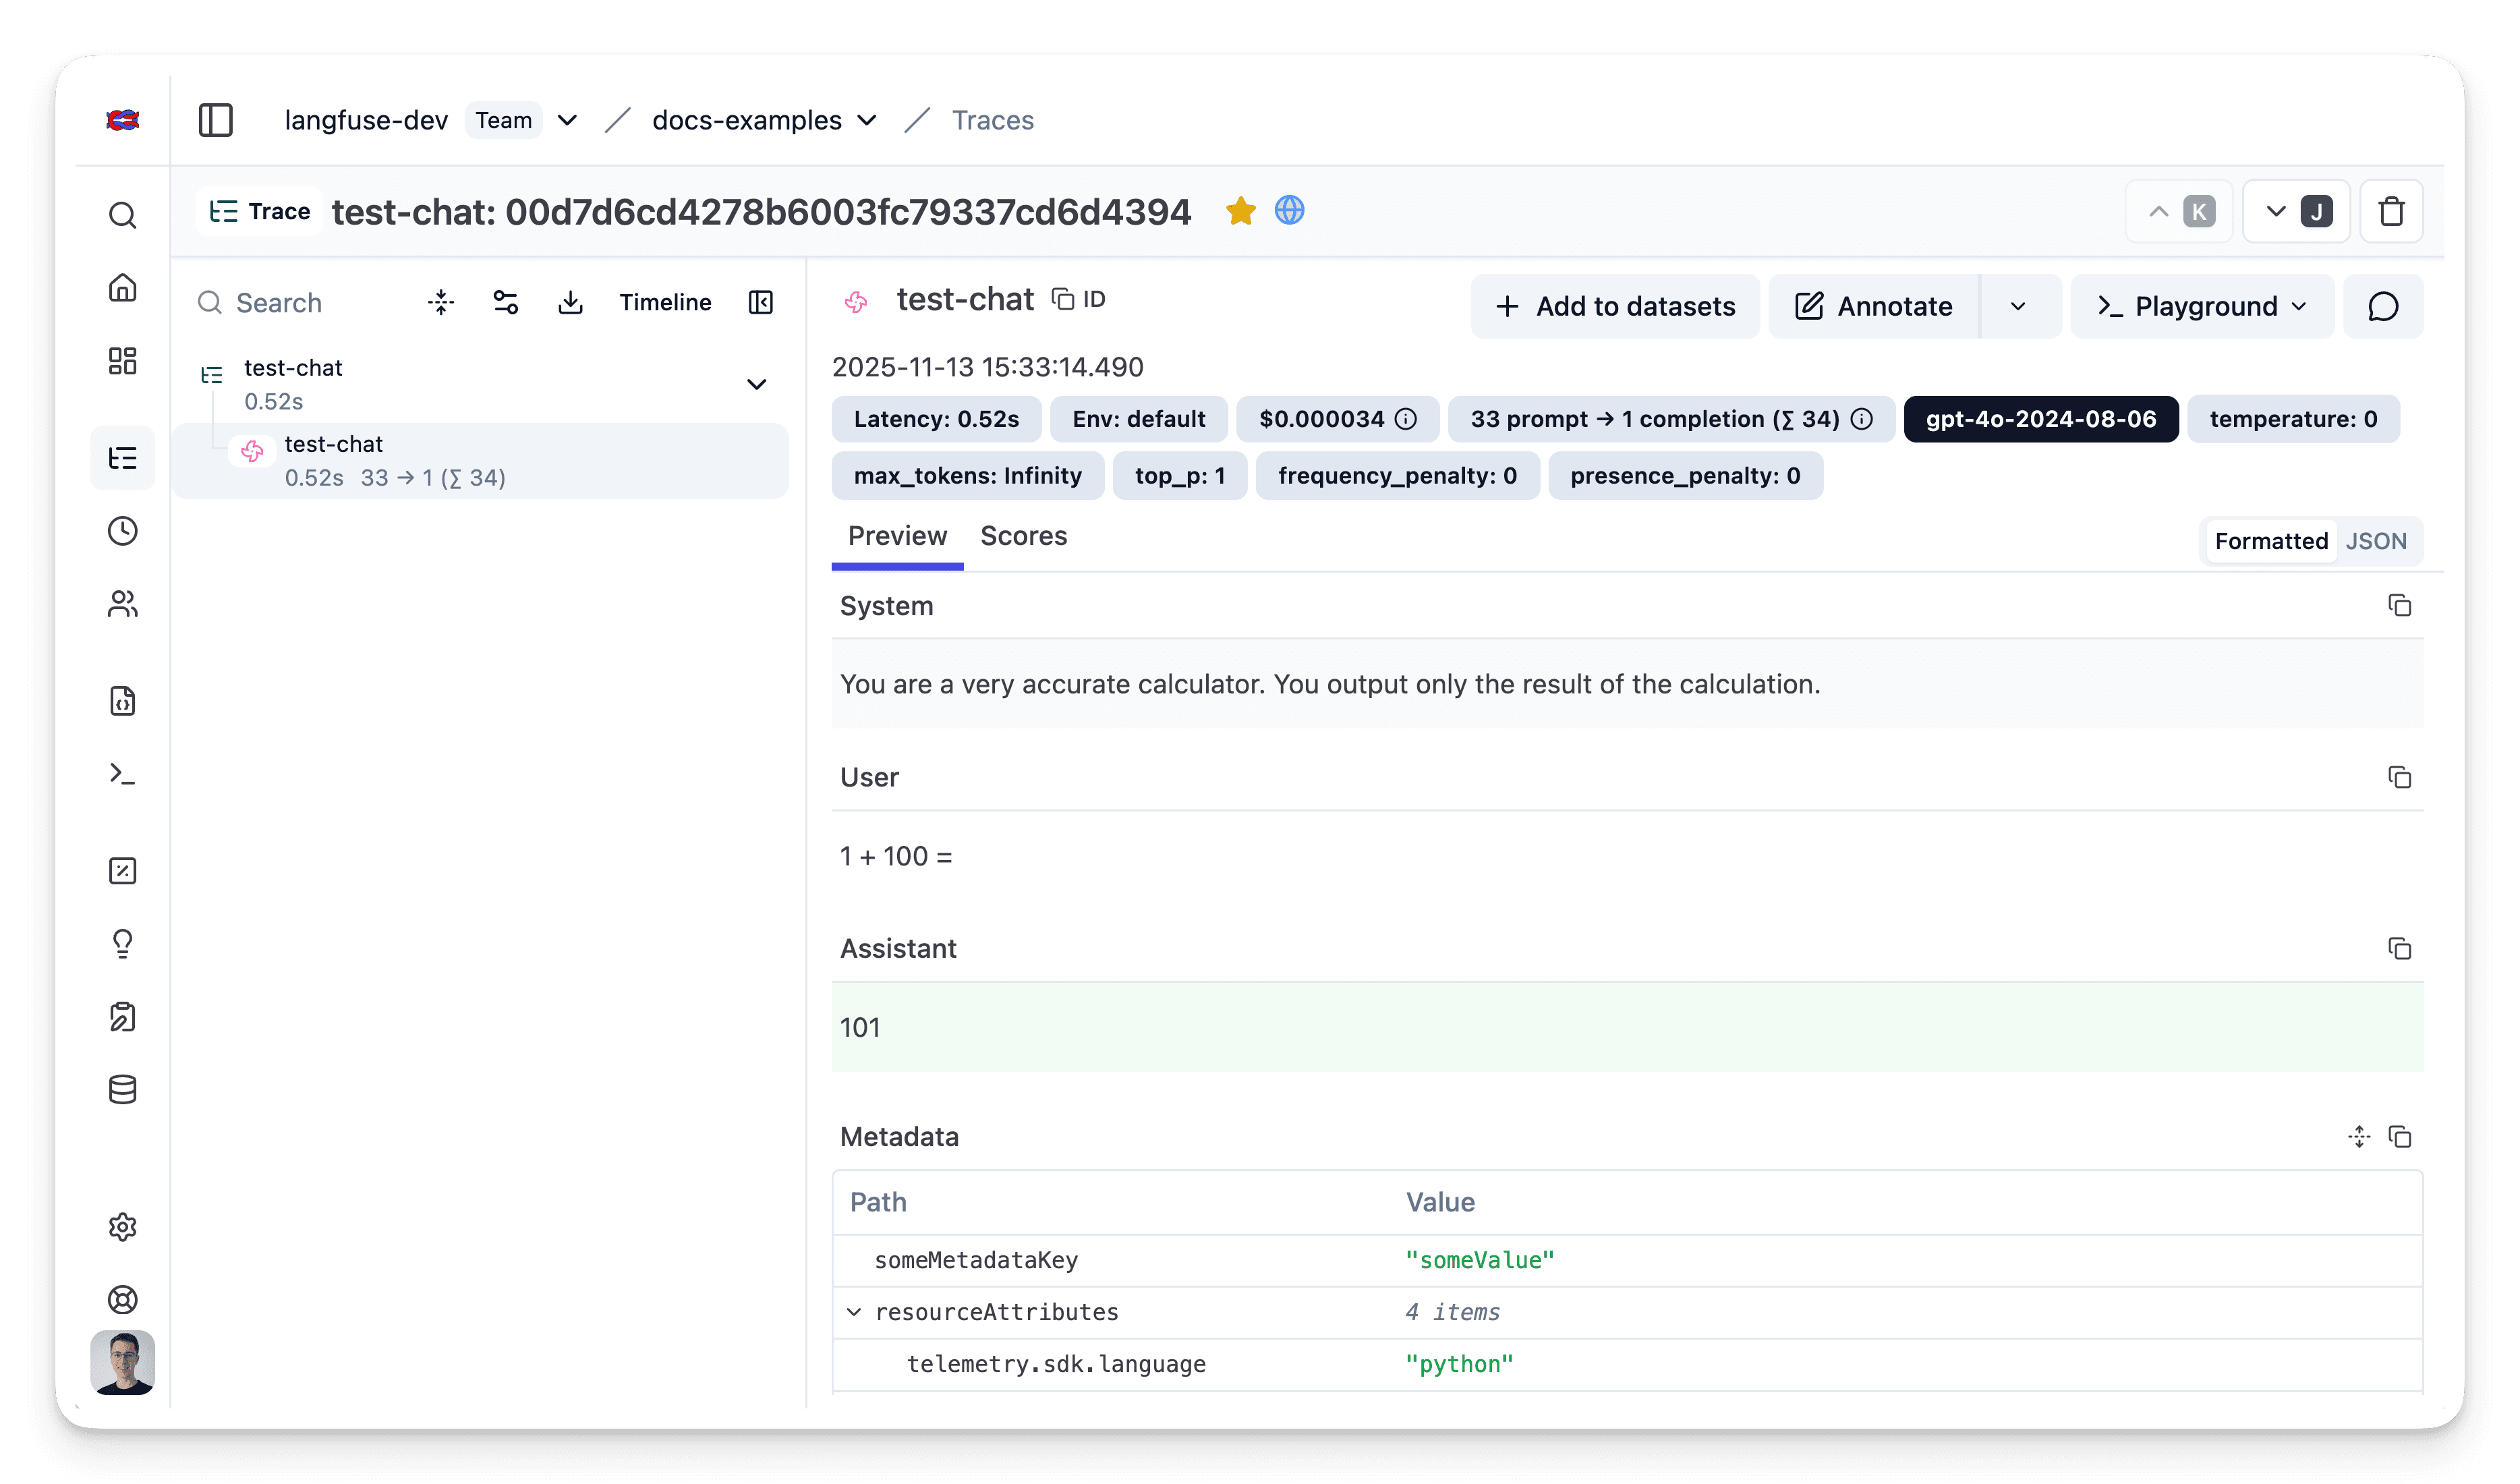Screen dimensions: 2520x1484
Task: Download the trace using the download icon
Action: click(570, 302)
